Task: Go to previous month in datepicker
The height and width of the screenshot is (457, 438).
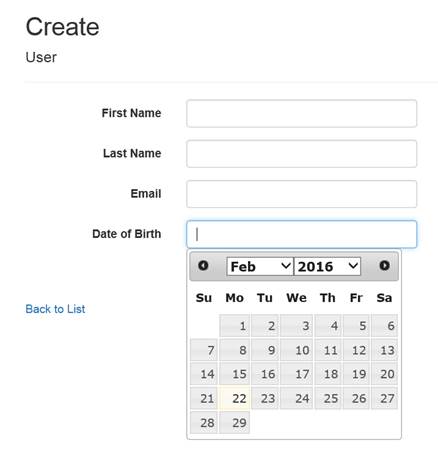Action: coord(203,266)
